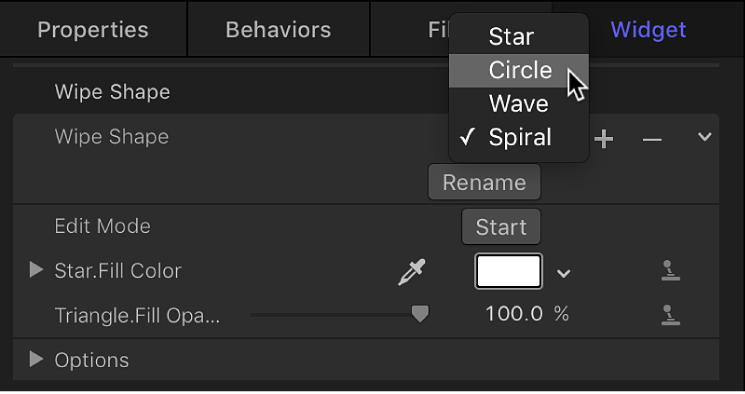The image size is (745, 394).
Task: Select the Wave menu option
Action: 519,104
